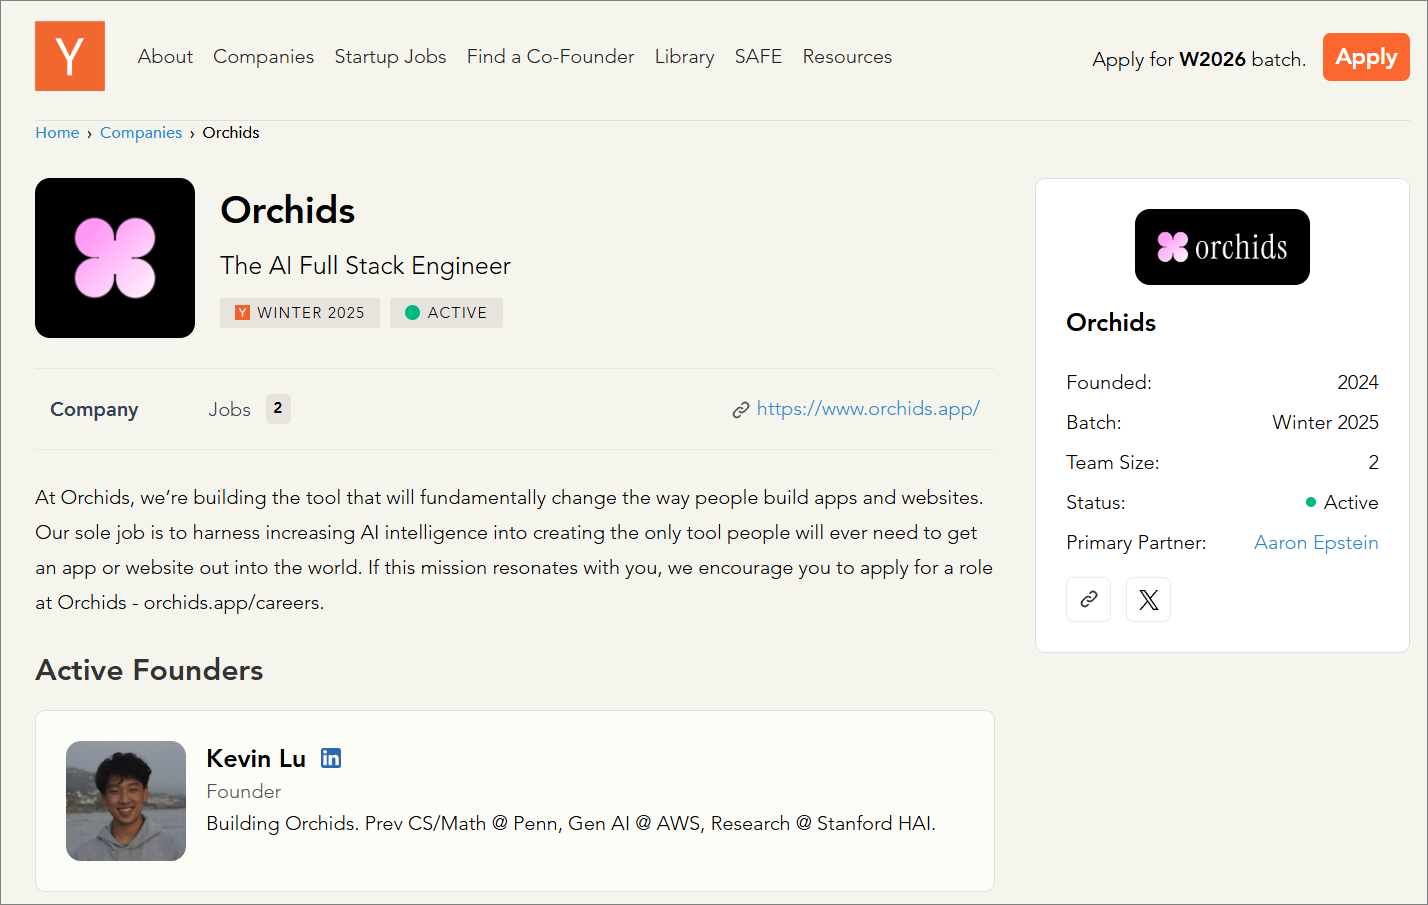Go to Find a Co-Founder page
This screenshot has width=1428, height=905.
[550, 57]
